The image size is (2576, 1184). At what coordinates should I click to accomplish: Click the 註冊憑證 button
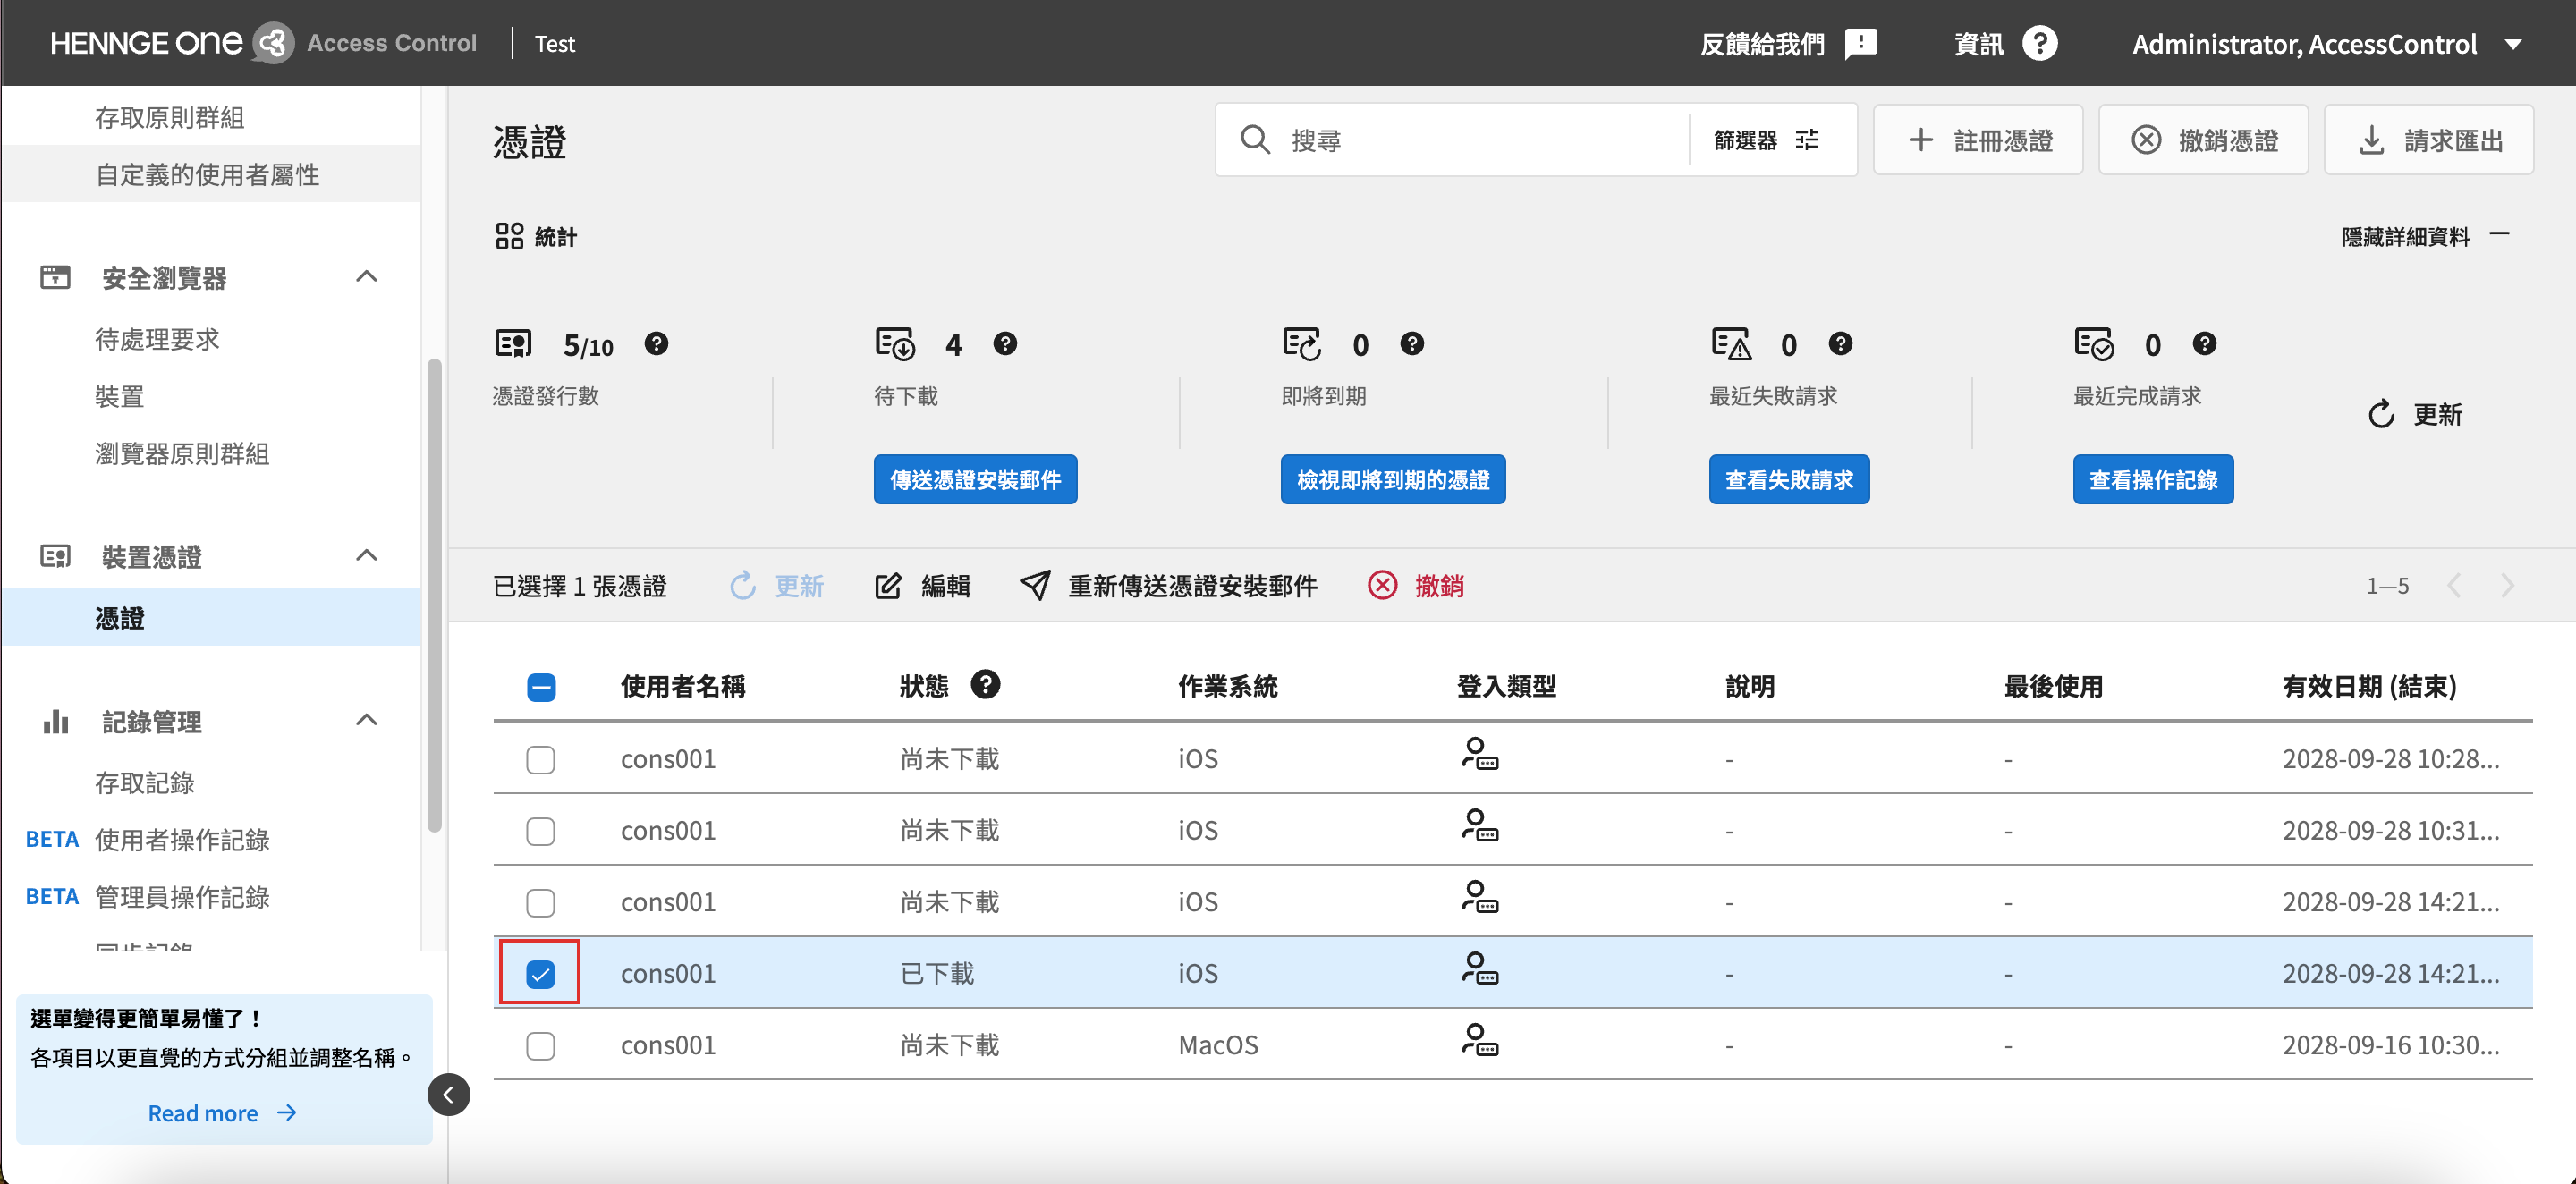[1978, 140]
